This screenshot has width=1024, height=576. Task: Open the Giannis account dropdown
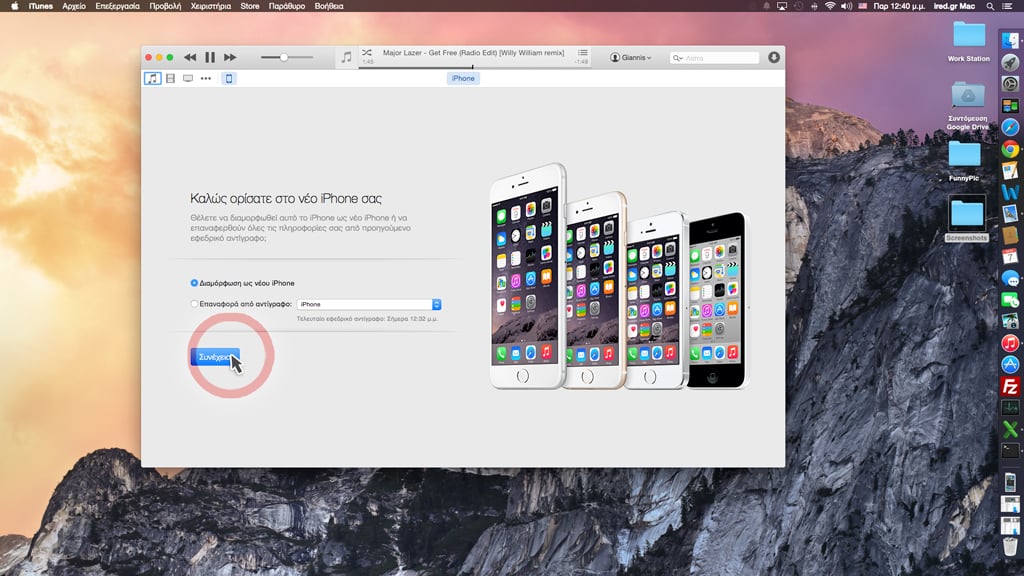pos(631,58)
